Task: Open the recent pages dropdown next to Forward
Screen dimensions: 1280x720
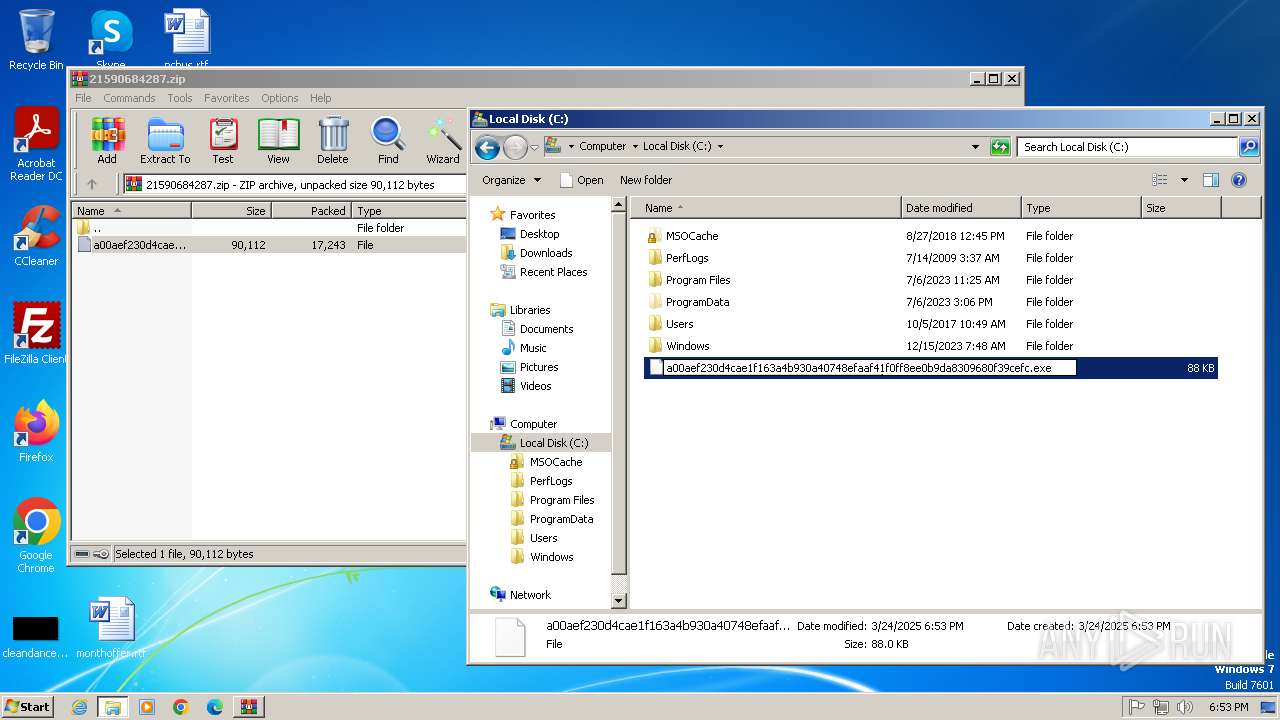Action: point(534,148)
